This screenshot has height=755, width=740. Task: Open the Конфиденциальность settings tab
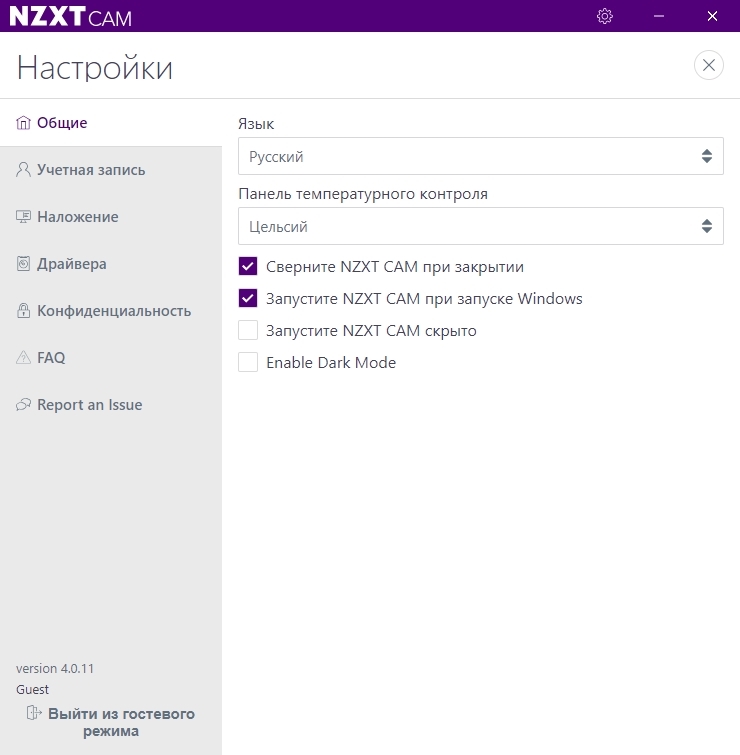coord(114,311)
